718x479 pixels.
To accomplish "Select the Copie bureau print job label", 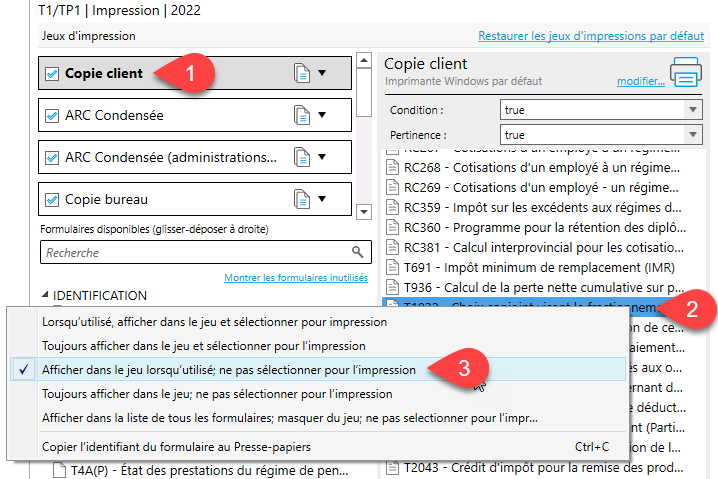I will click(106, 200).
